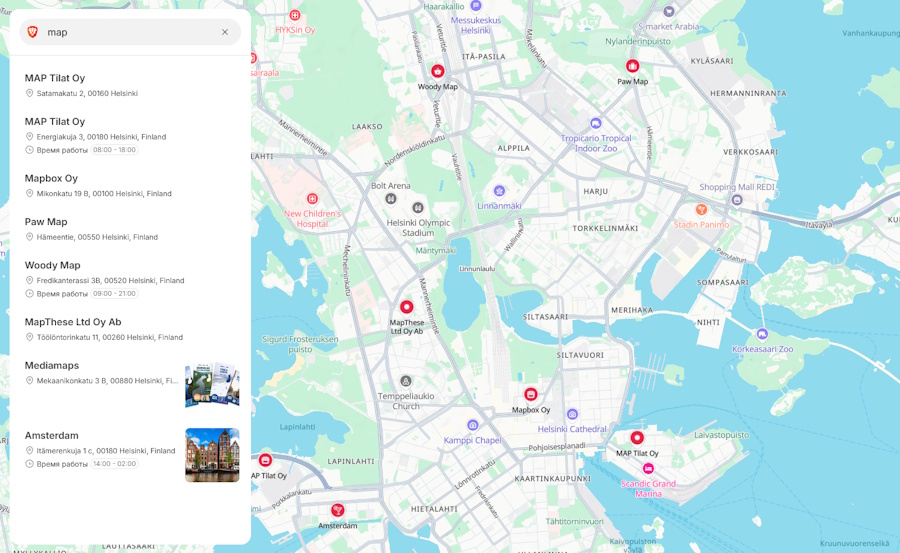Viewport: 900px width, 553px height.
Task: View the Amsterdam canal houses thumbnail
Action: (212, 455)
